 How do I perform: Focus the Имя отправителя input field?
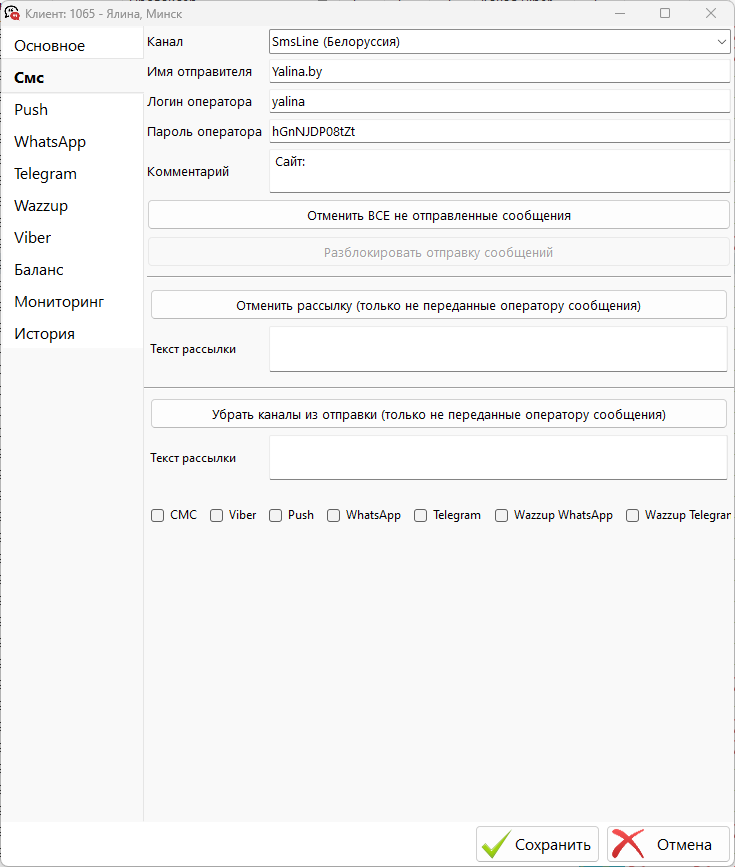[x=499, y=71]
